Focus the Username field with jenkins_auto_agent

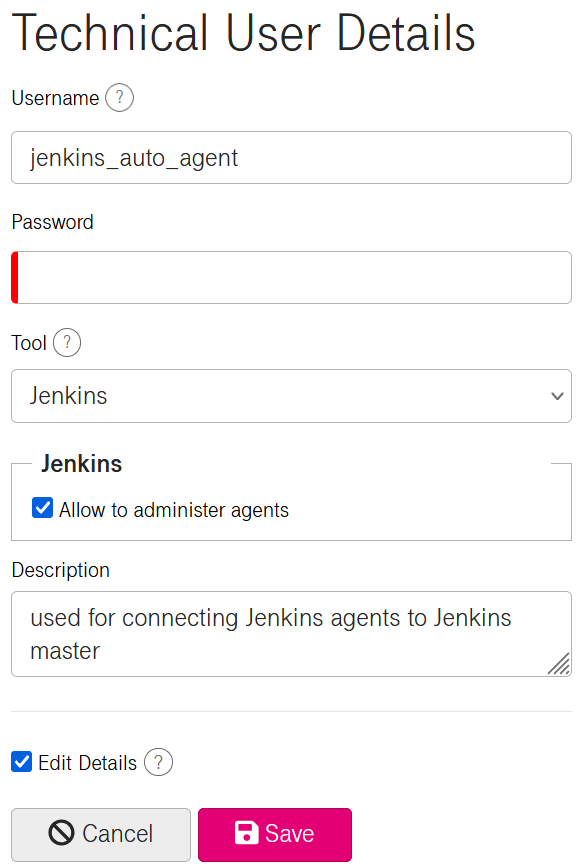(x=291, y=158)
